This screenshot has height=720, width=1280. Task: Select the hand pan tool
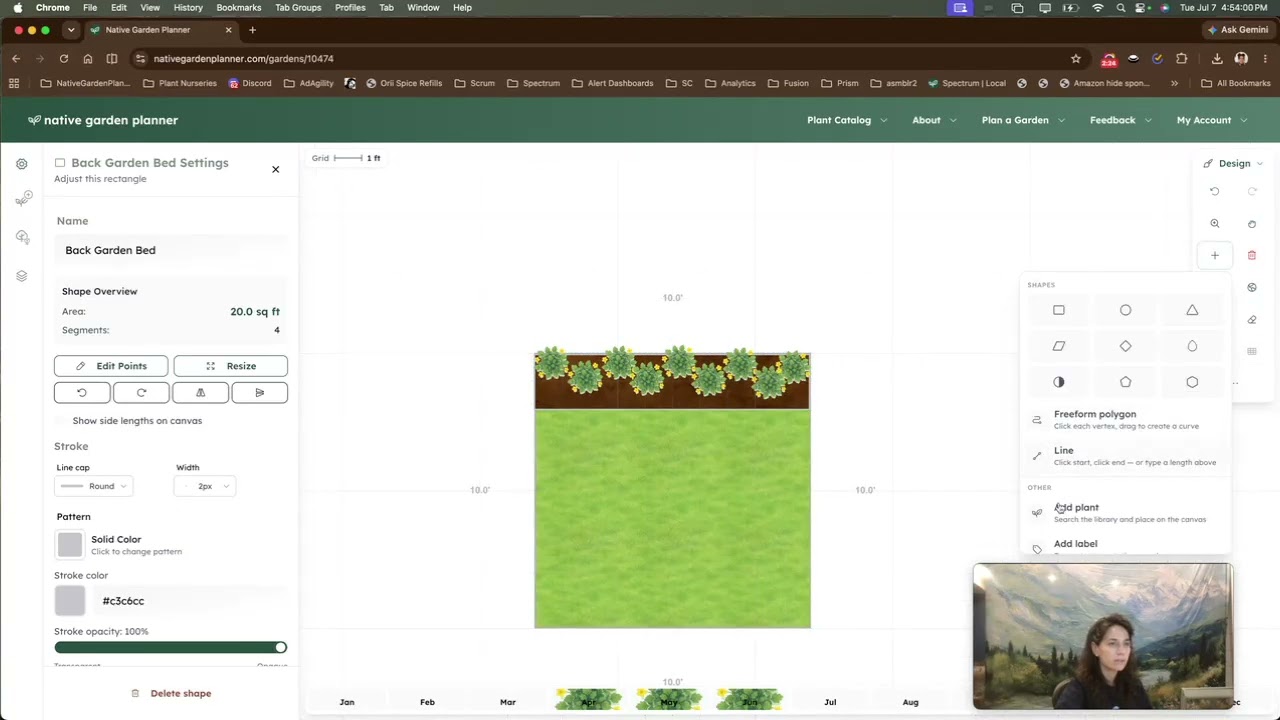pyautogui.click(x=1252, y=224)
